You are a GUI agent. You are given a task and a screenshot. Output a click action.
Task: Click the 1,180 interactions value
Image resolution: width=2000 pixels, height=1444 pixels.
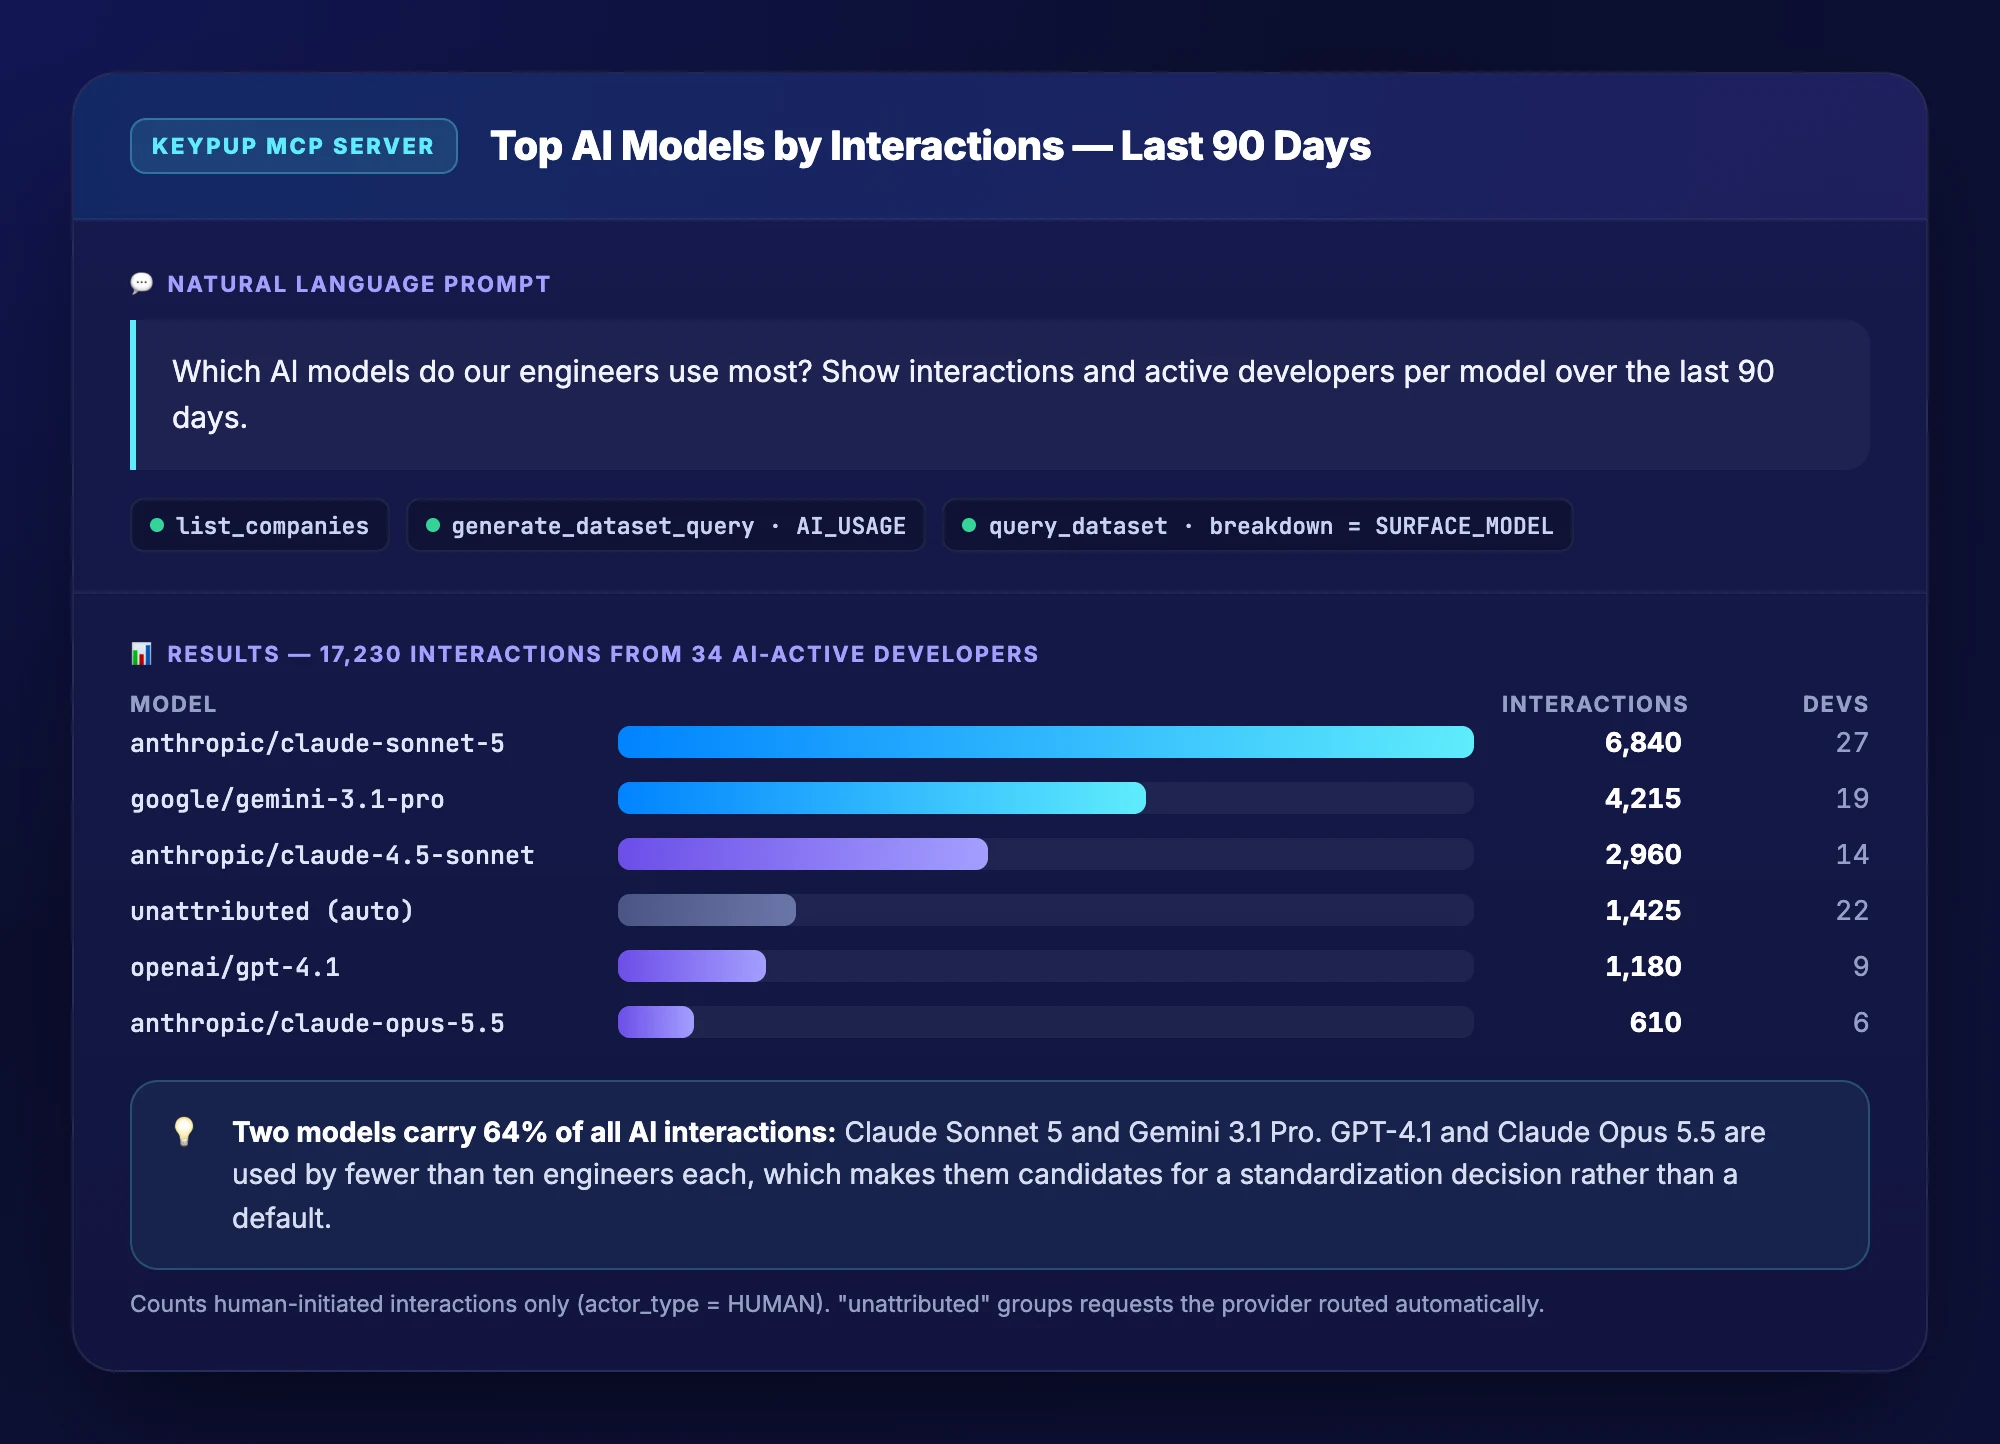point(1643,966)
